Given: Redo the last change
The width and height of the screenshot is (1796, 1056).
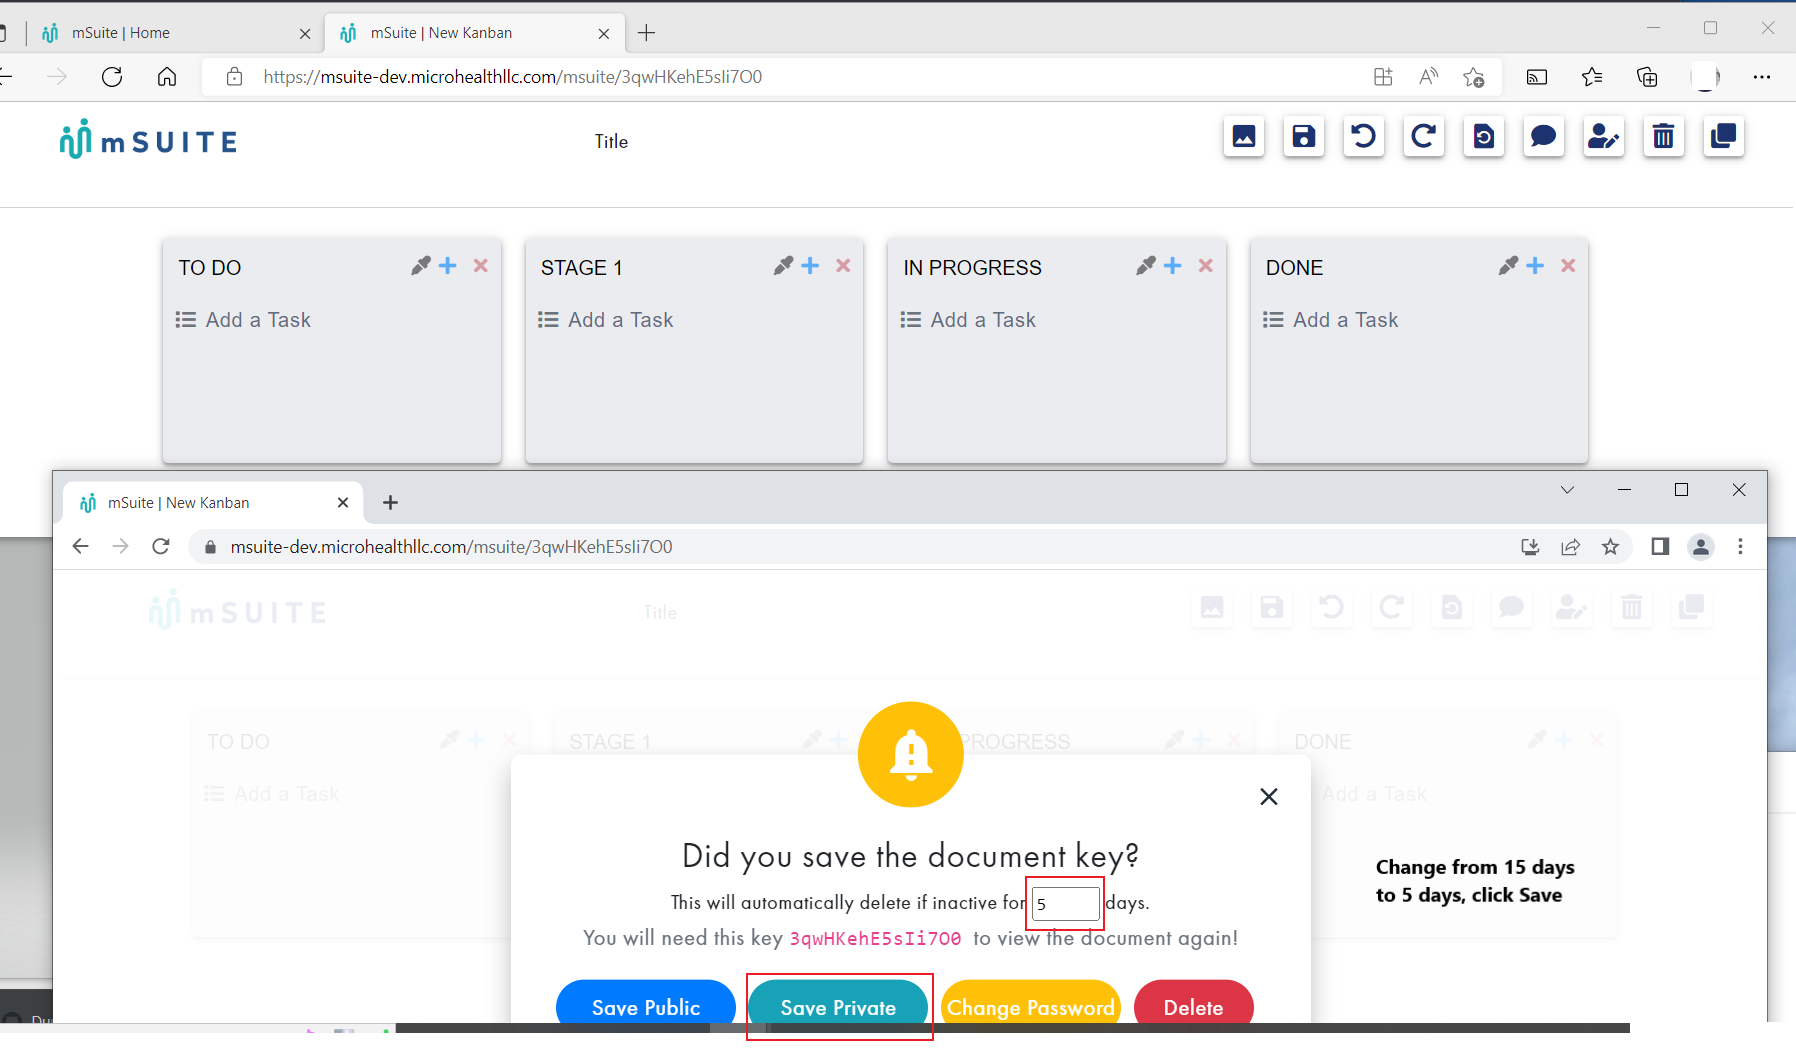Looking at the screenshot, I should coord(1424,137).
